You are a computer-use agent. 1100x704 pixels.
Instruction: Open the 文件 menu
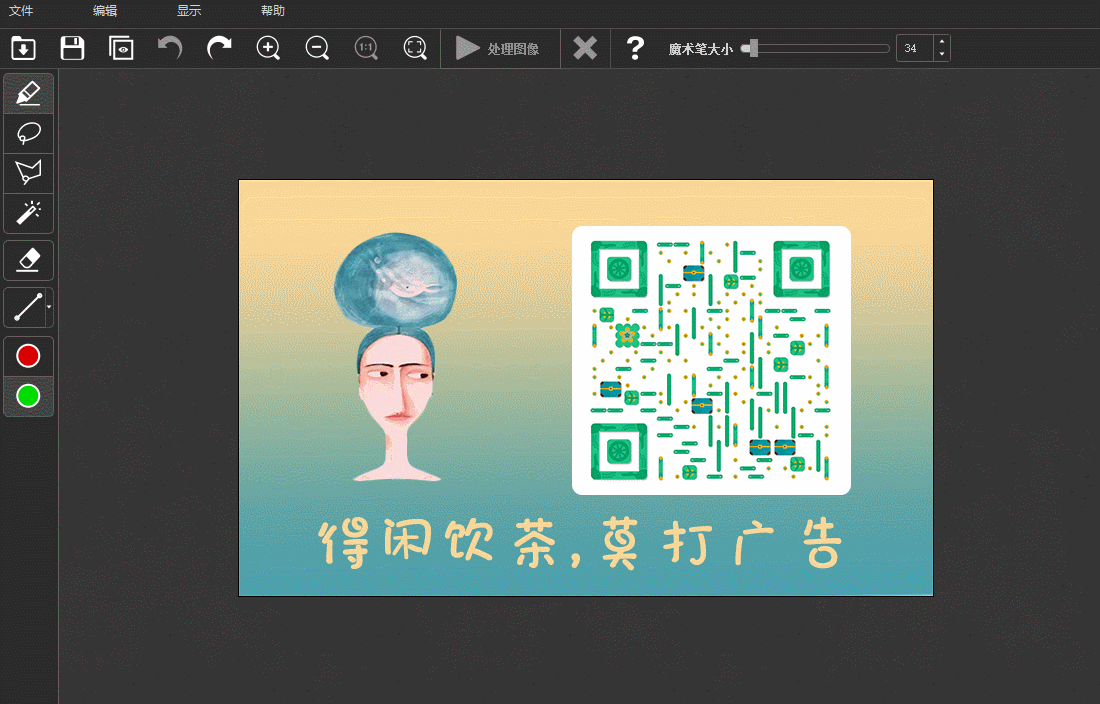(x=20, y=11)
